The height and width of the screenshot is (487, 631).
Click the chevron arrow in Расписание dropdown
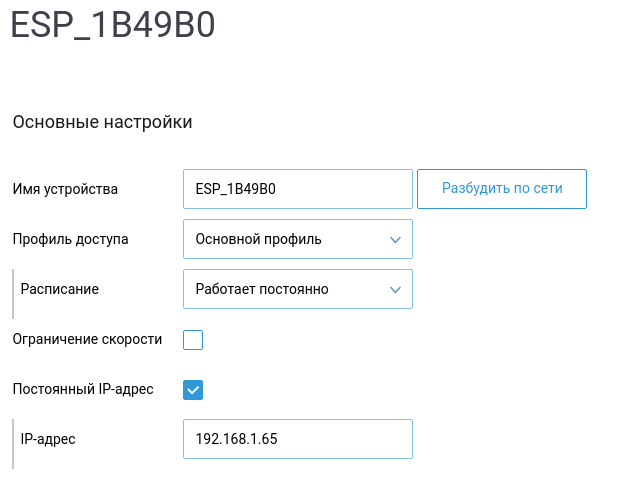[x=393, y=289]
